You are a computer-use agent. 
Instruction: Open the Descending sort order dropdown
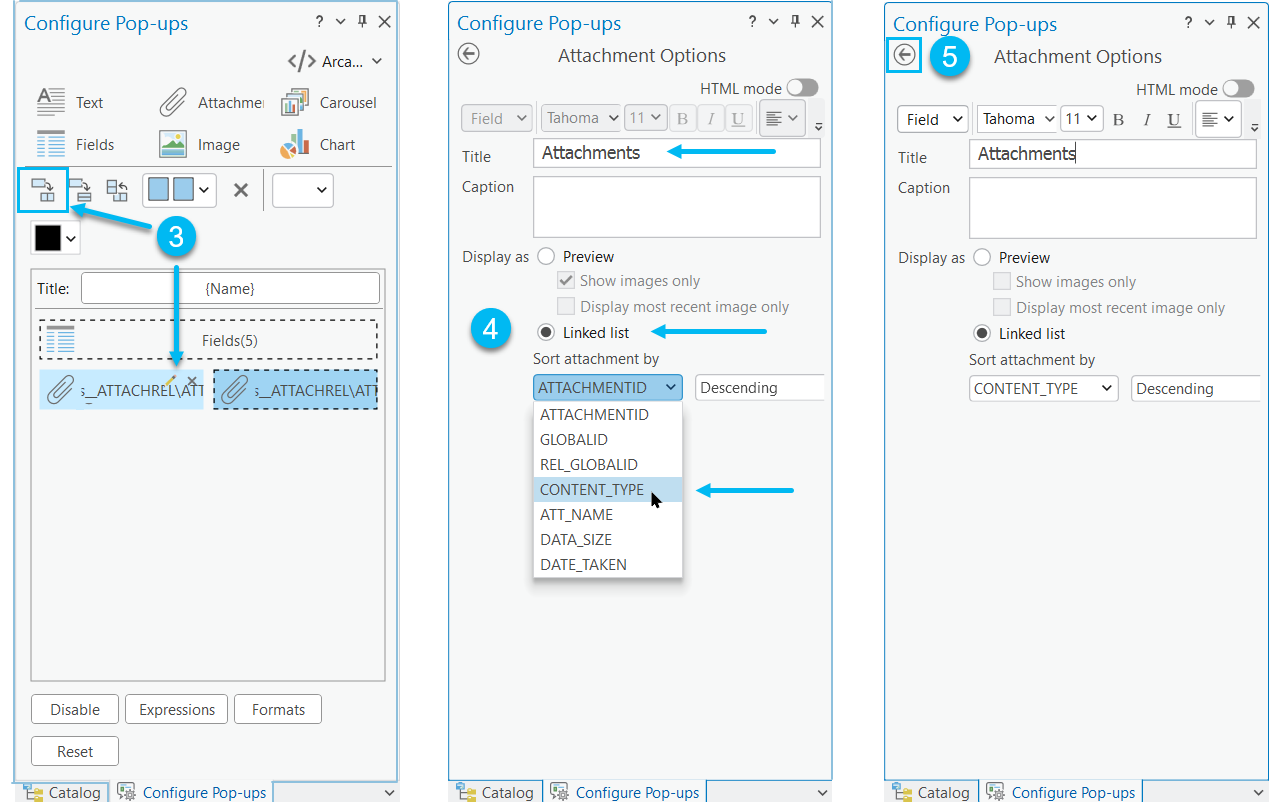[759, 387]
